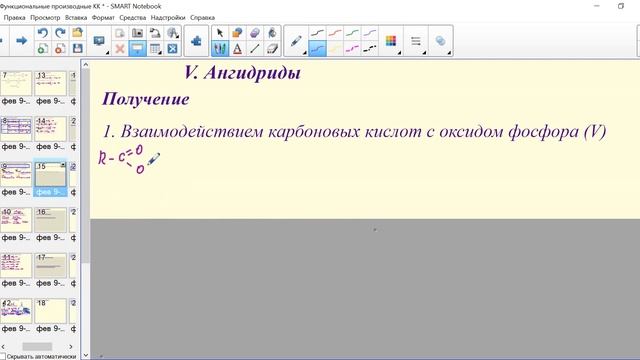Click the heading text V. Ангидриды
This screenshot has width=640, height=360.
[x=242, y=73]
